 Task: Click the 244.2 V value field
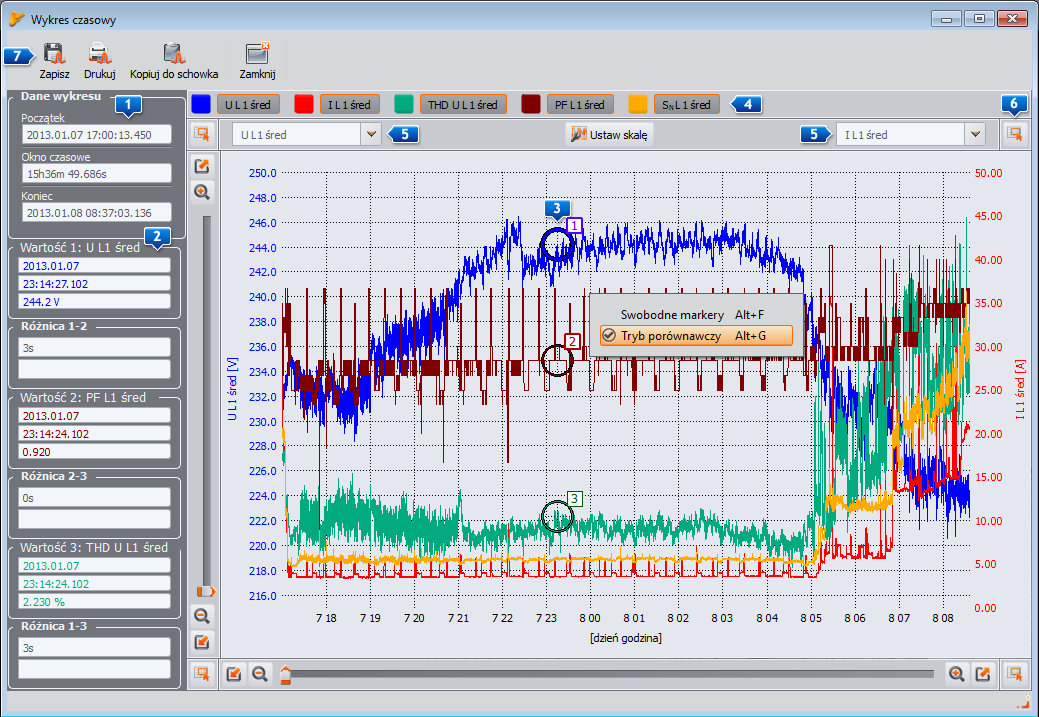coord(94,302)
